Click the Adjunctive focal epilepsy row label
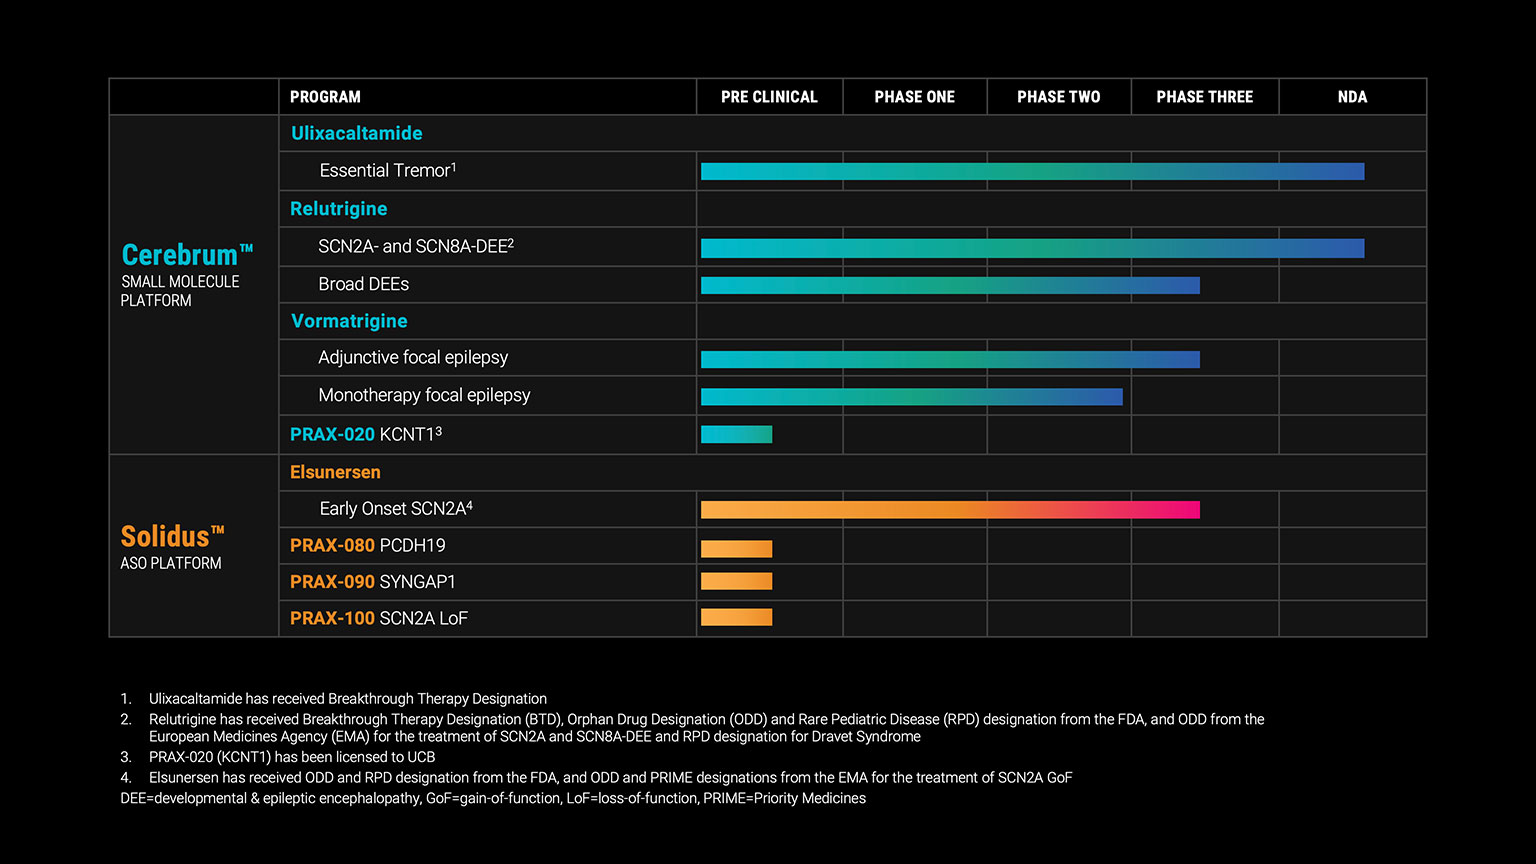This screenshot has height=864, width=1536. pyautogui.click(x=413, y=357)
